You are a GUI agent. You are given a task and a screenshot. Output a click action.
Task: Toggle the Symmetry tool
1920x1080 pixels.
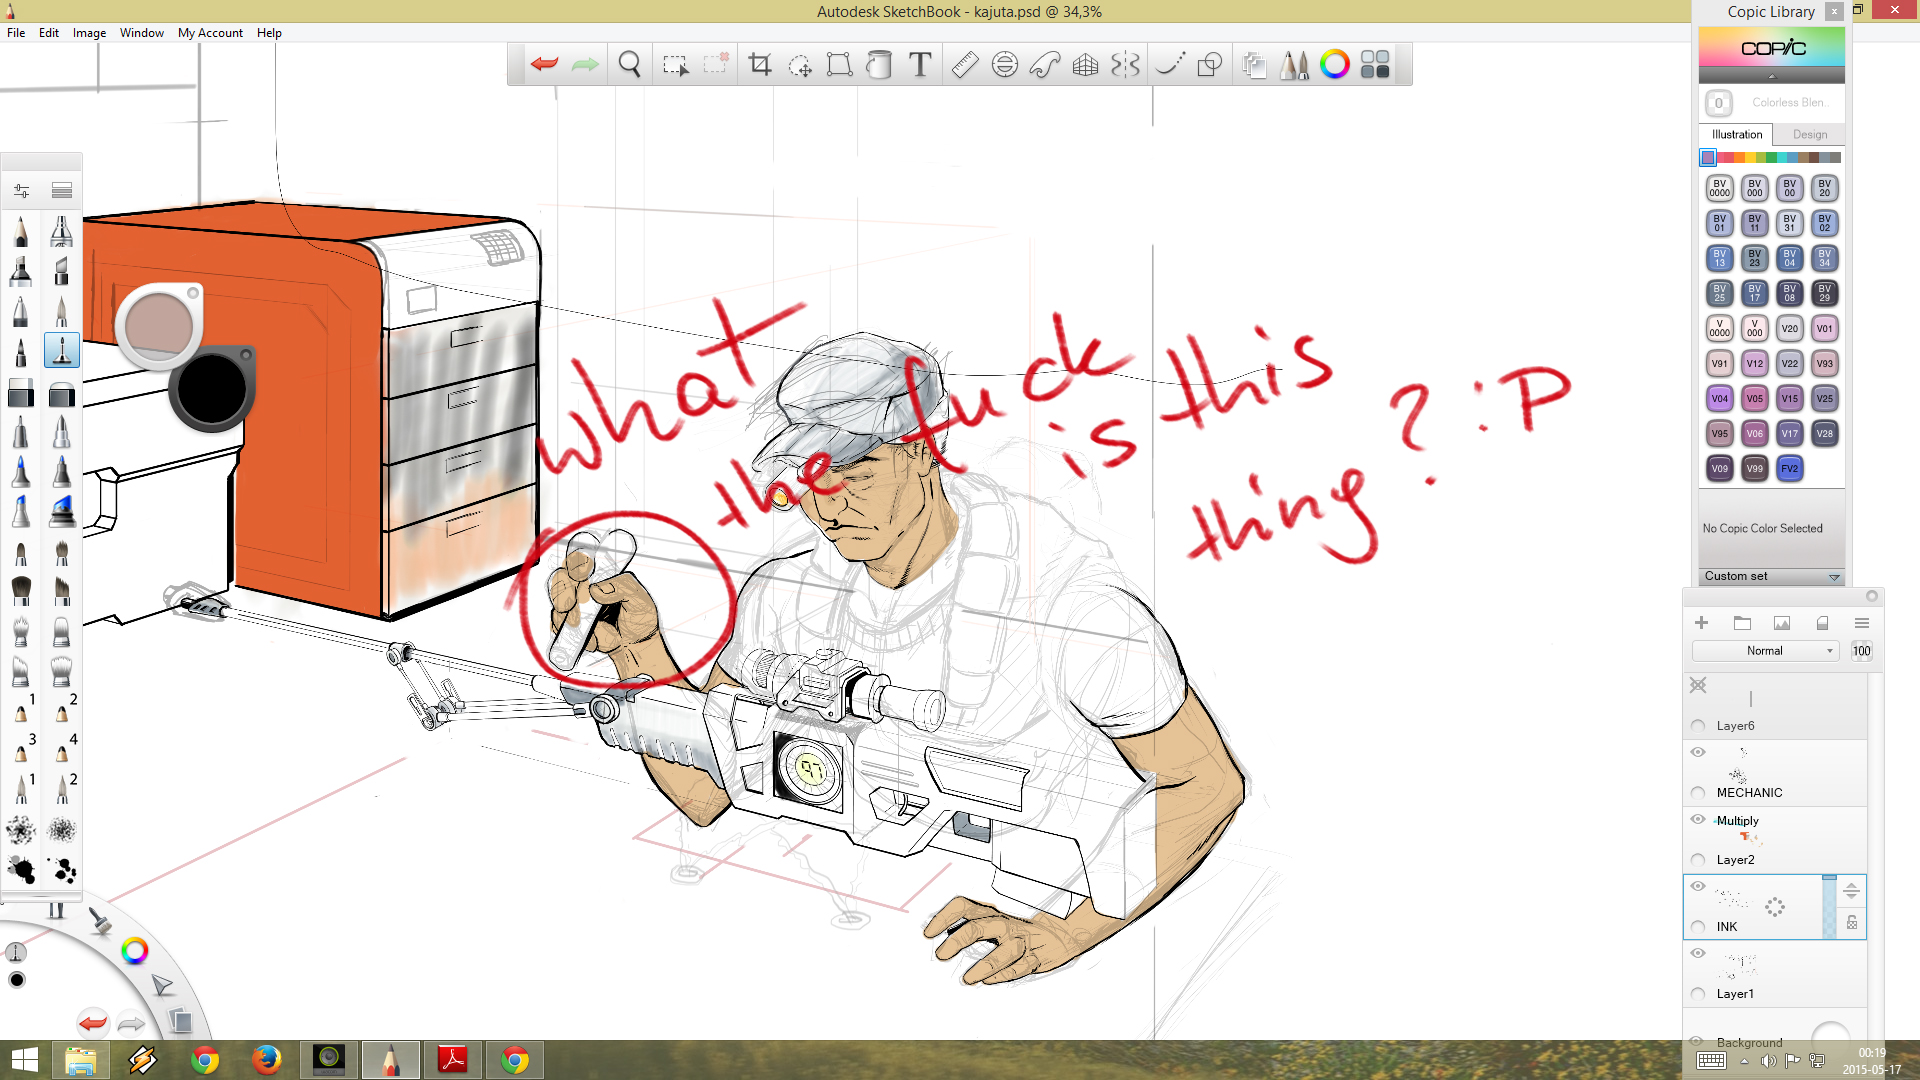point(1125,65)
